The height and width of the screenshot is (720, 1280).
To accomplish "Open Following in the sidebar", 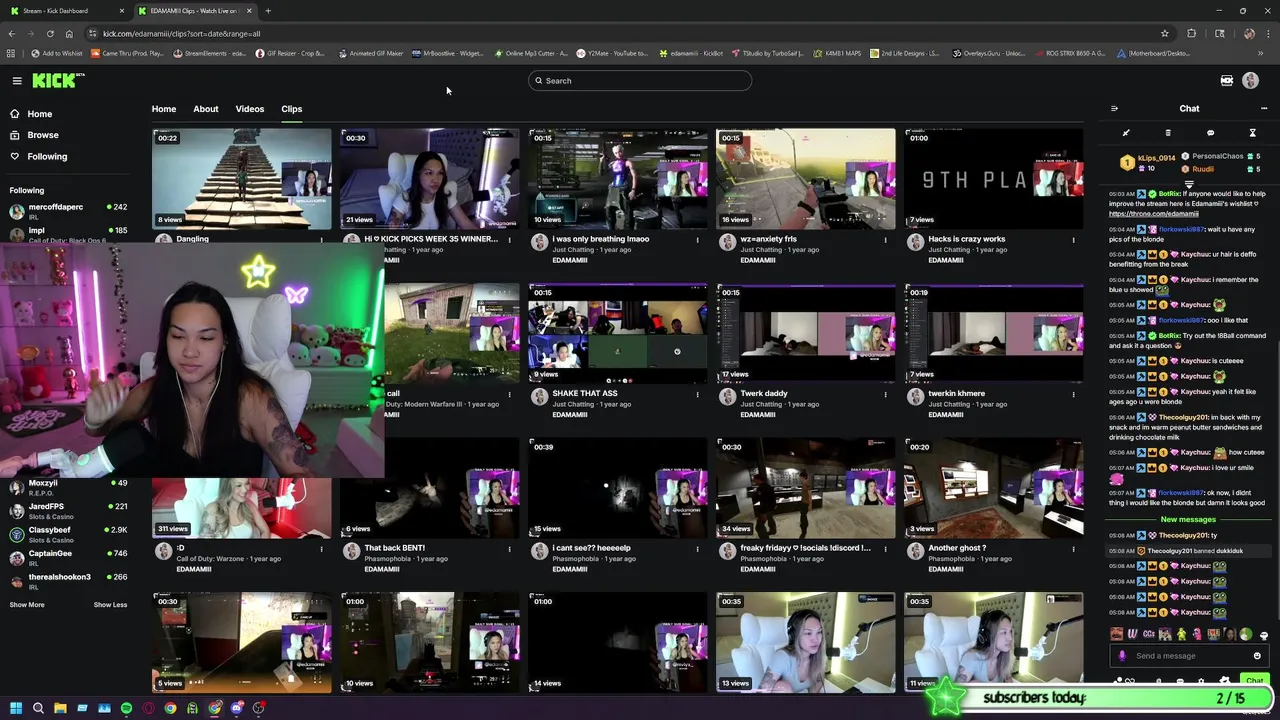I will pyautogui.click(x=38, y=156).
